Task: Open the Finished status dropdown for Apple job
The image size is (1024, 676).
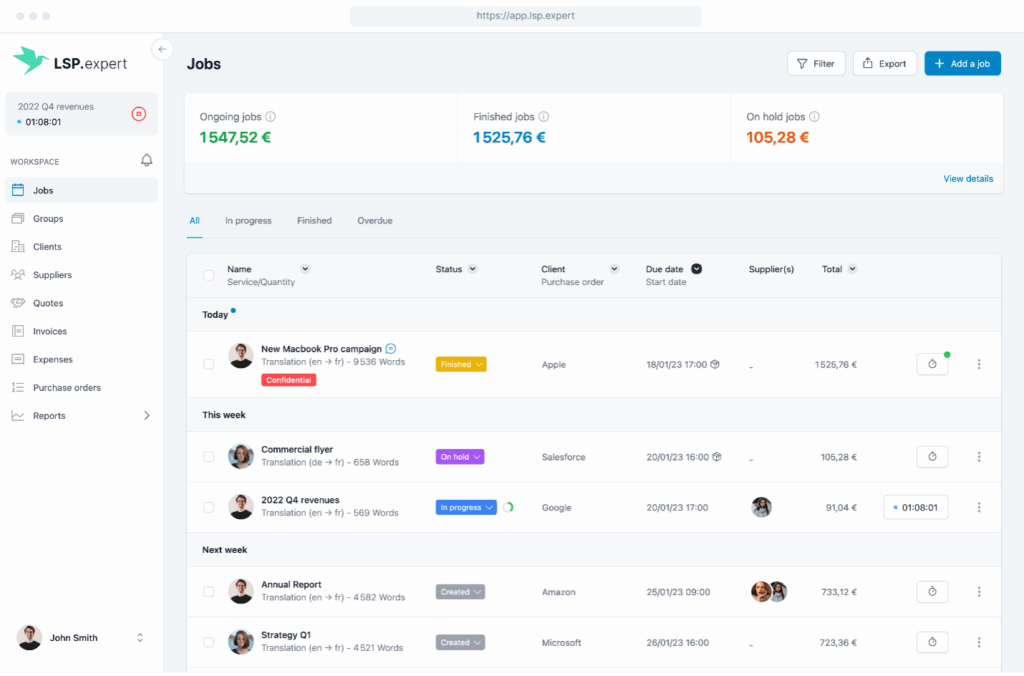Action: pyautogui.click(x=461, y=365)
